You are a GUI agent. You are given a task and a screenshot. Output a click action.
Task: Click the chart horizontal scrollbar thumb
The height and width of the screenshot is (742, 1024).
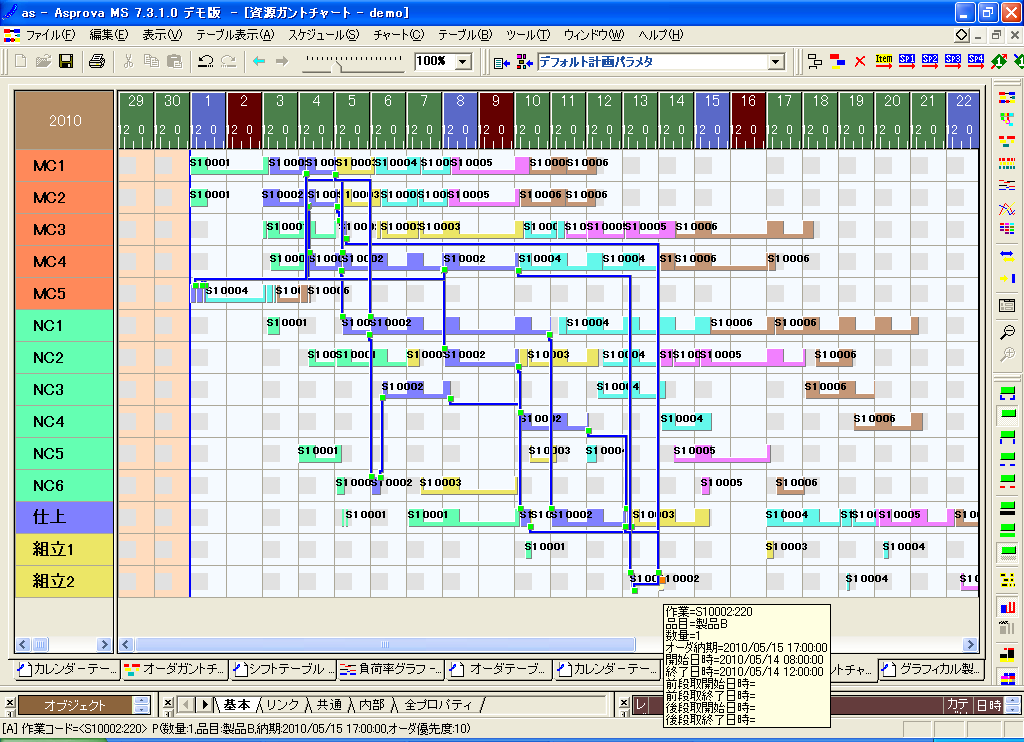coord(385,645)
